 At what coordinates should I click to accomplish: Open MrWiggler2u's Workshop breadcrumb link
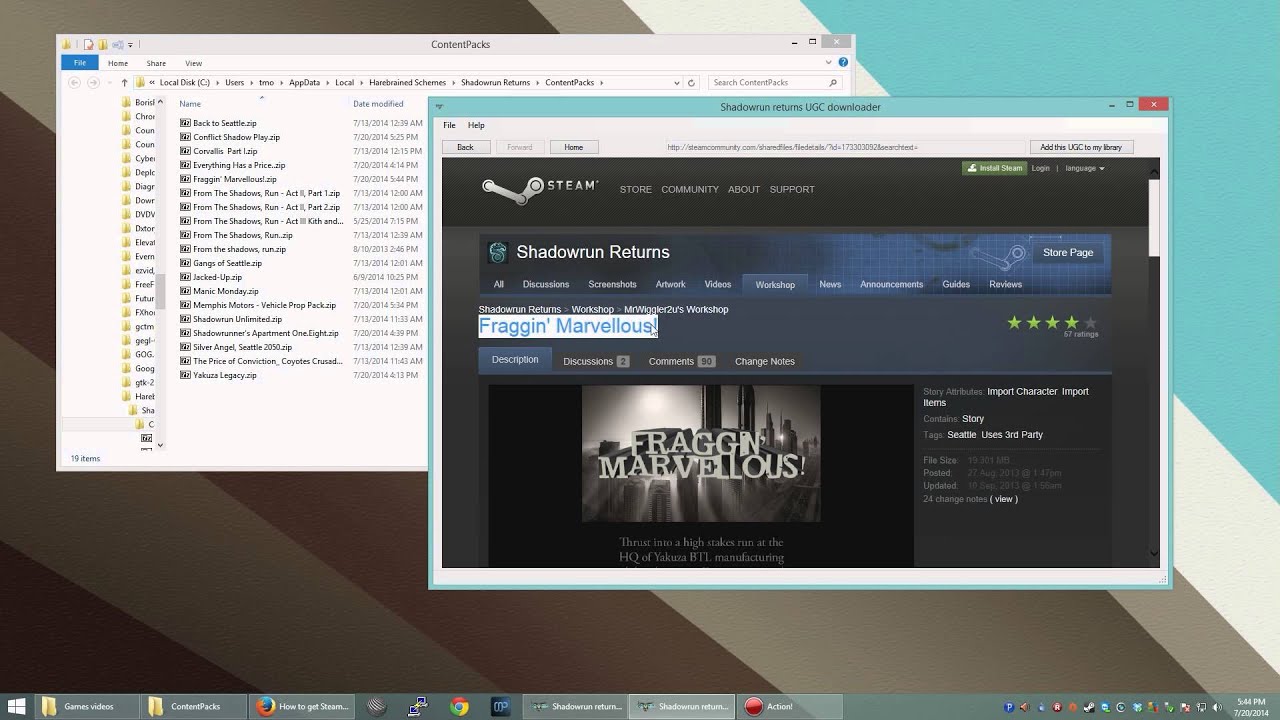click(x=676, y=309)
